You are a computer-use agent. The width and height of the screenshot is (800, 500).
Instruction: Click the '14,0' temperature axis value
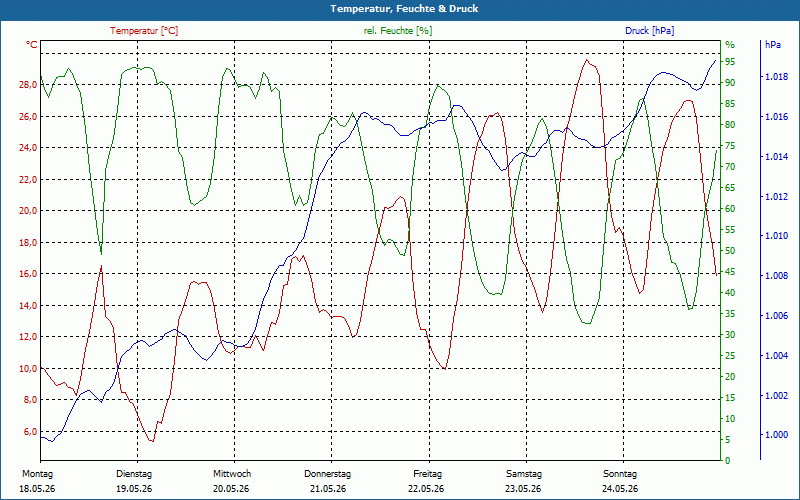pyautogui.click(x=28, y=306)
